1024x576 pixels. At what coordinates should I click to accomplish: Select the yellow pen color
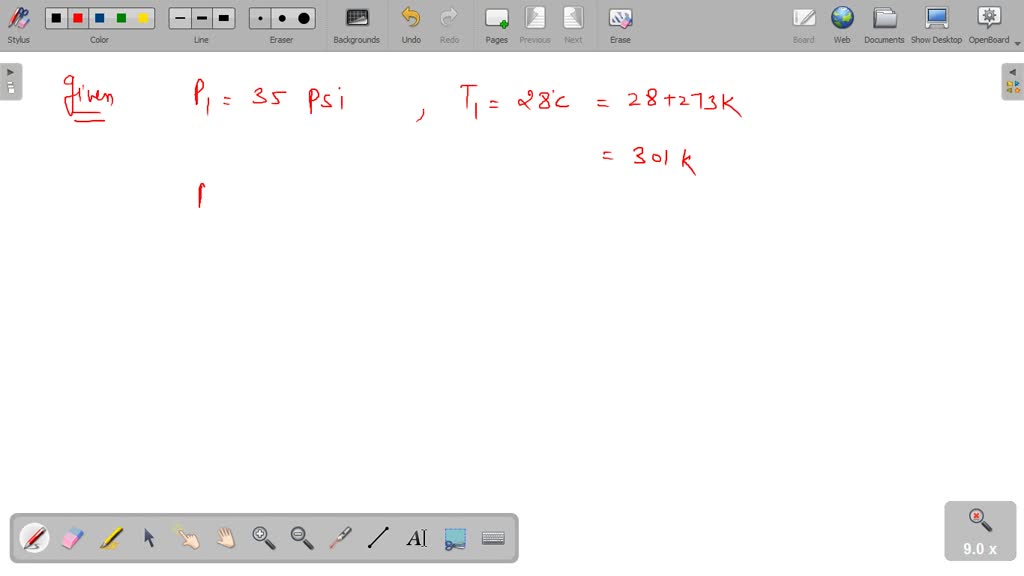[x=143, y=18]
